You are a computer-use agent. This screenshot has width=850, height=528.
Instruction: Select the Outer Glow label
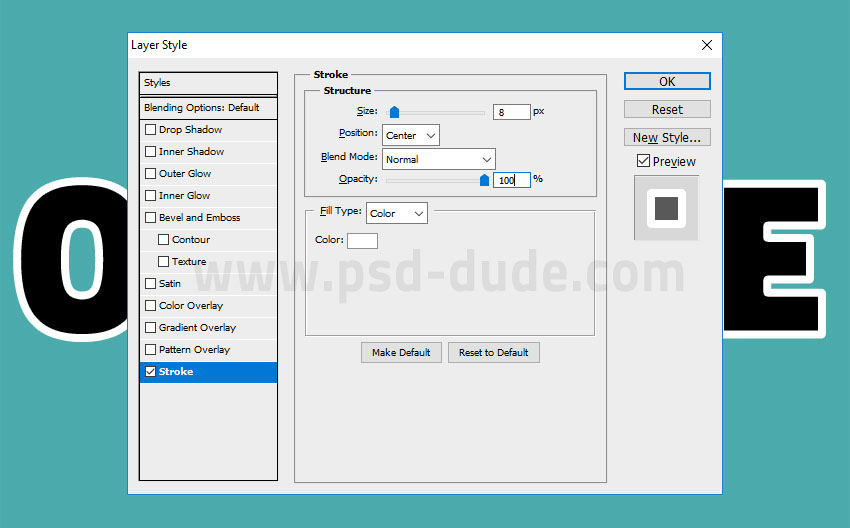pos(185,173)
